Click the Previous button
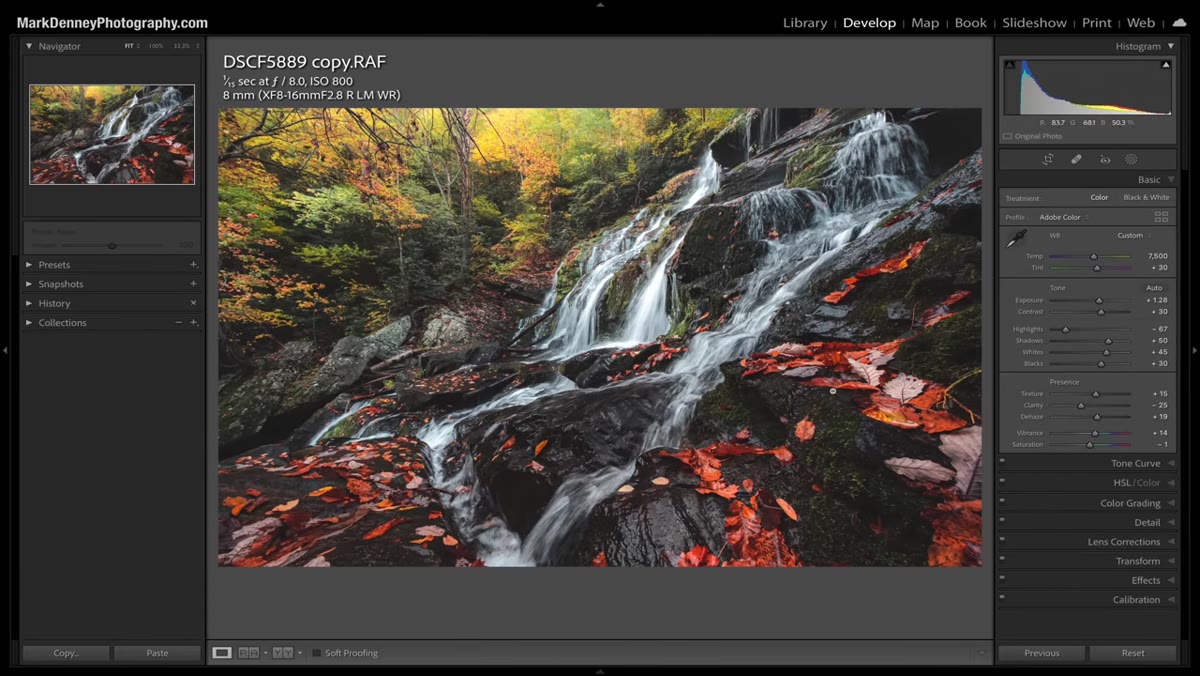Image resolution: width=1200 pixels, height=676 pixels. pos(1041,653)
